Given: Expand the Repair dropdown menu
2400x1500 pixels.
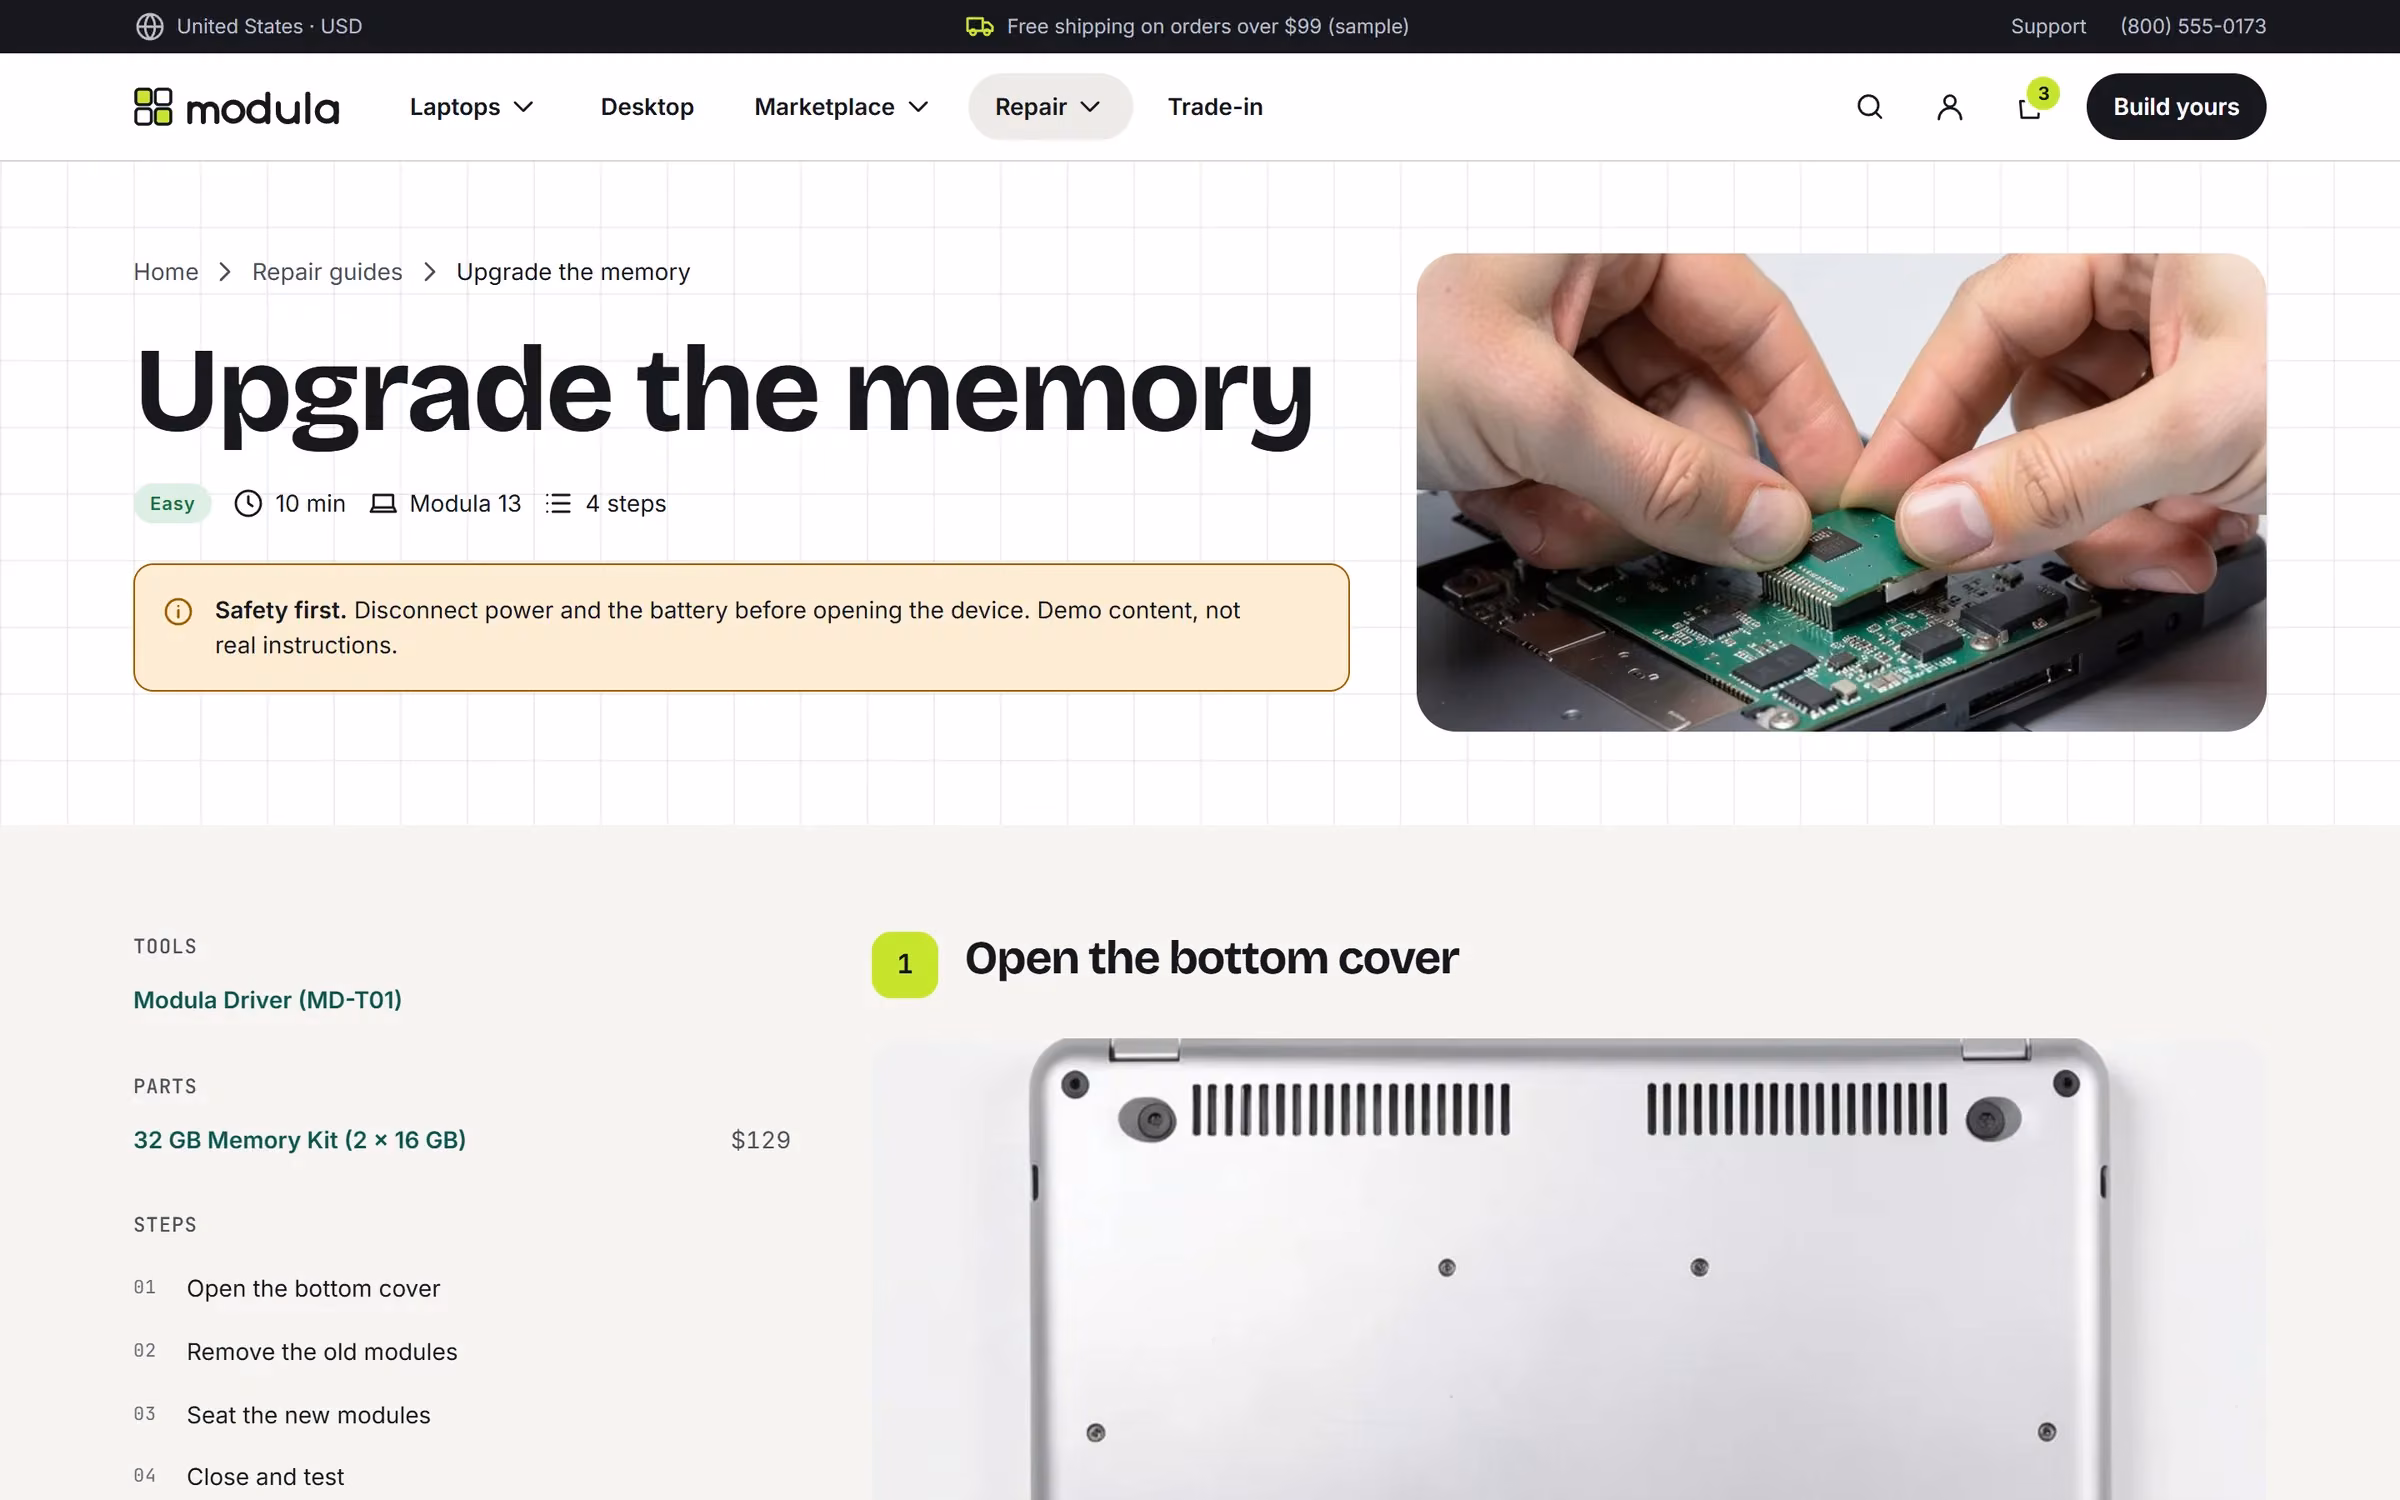Looking at the screenshot, I should coord(1049,107).
